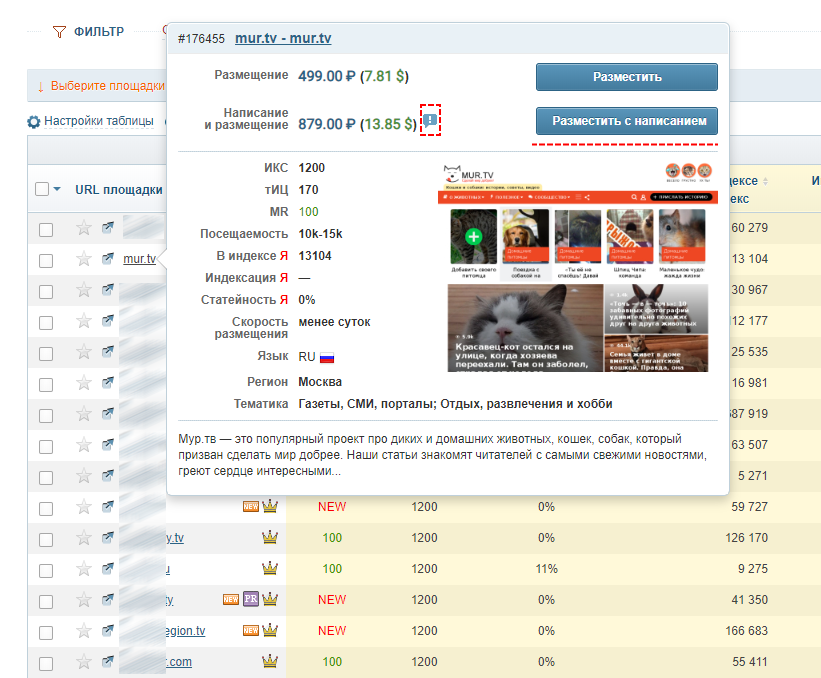
Task: Click the open-site arrow icon in 16 981 row
Action: [x=108, y=382]
